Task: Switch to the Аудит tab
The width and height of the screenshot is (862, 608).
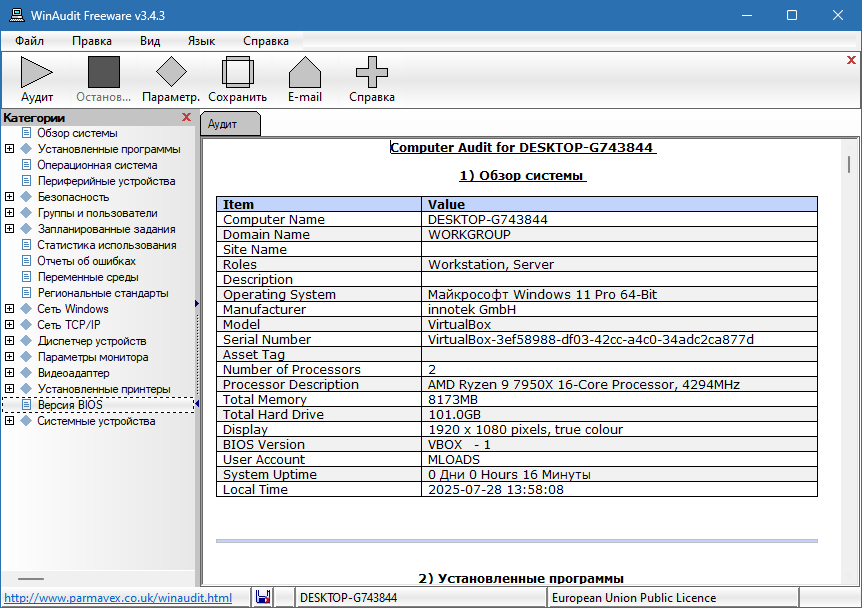Action: 230,124
